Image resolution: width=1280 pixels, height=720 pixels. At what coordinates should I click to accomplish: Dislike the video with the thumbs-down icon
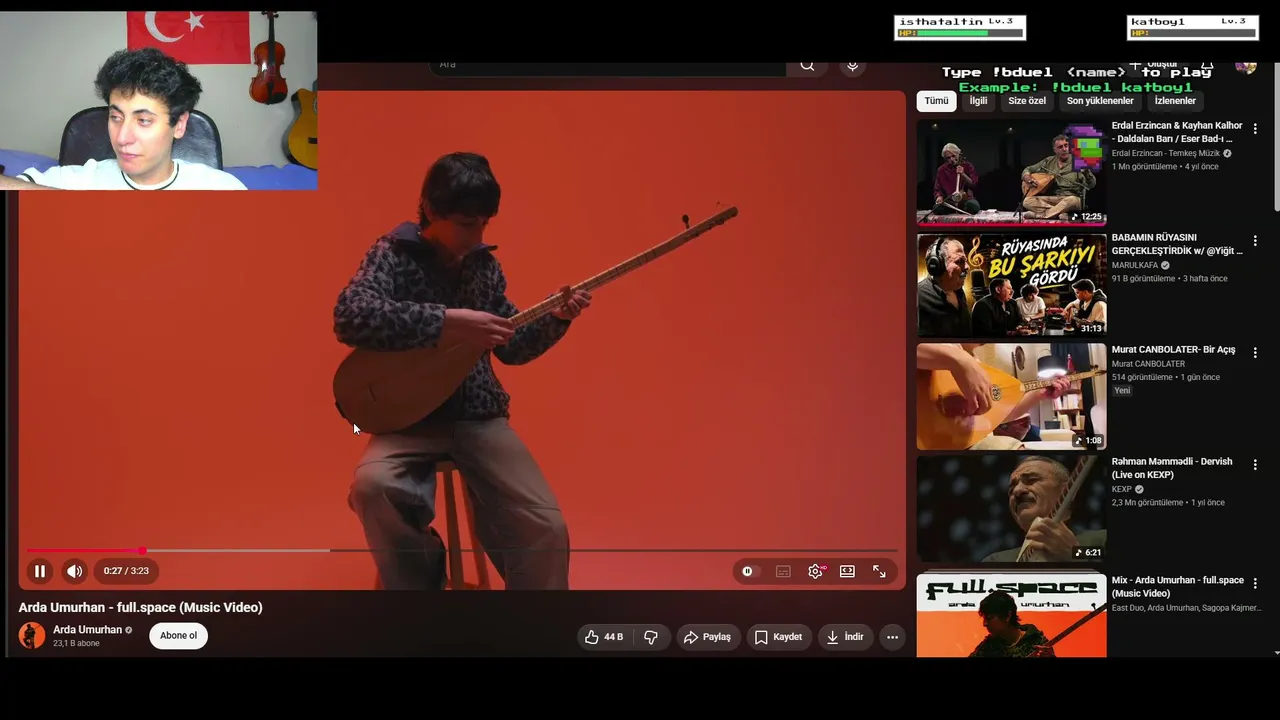[x=651, y=637]
